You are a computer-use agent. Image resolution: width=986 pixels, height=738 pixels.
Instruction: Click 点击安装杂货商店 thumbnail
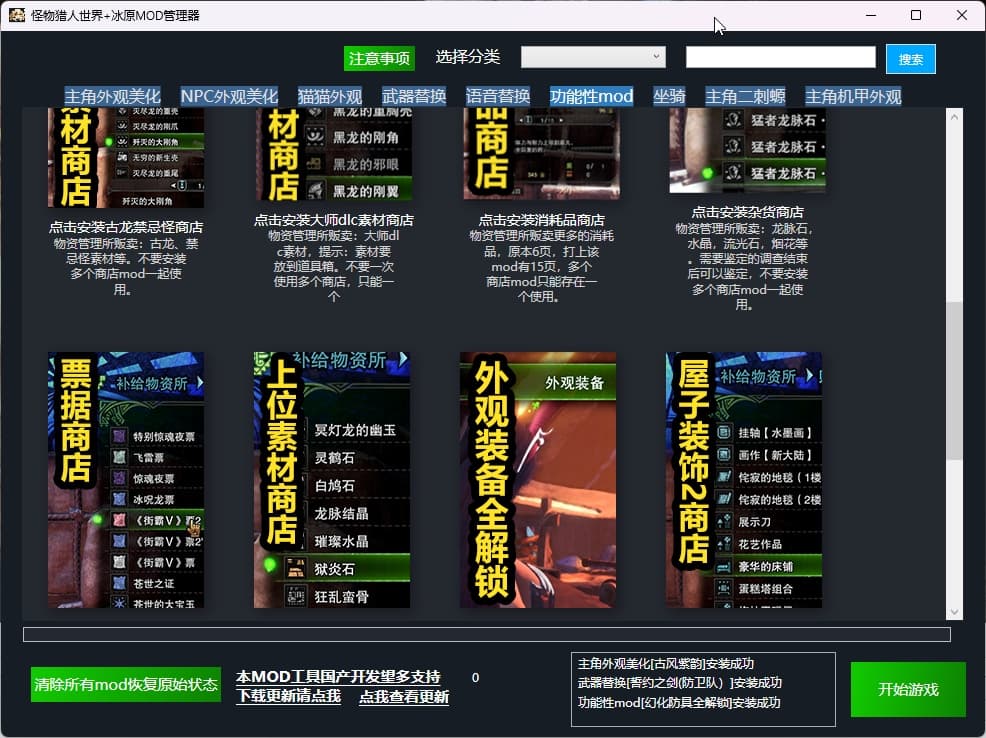point(747,151)
